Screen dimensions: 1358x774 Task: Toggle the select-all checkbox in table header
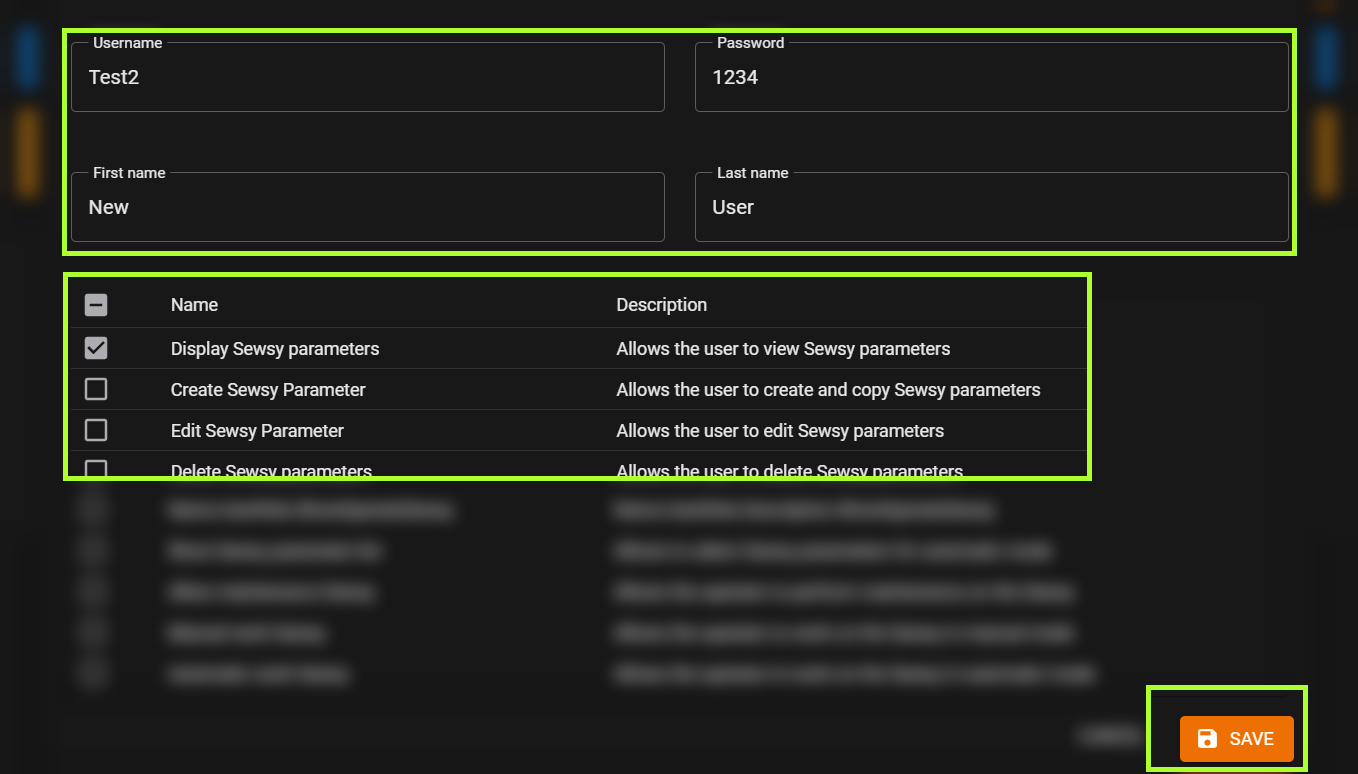click(x=96, y=305)
